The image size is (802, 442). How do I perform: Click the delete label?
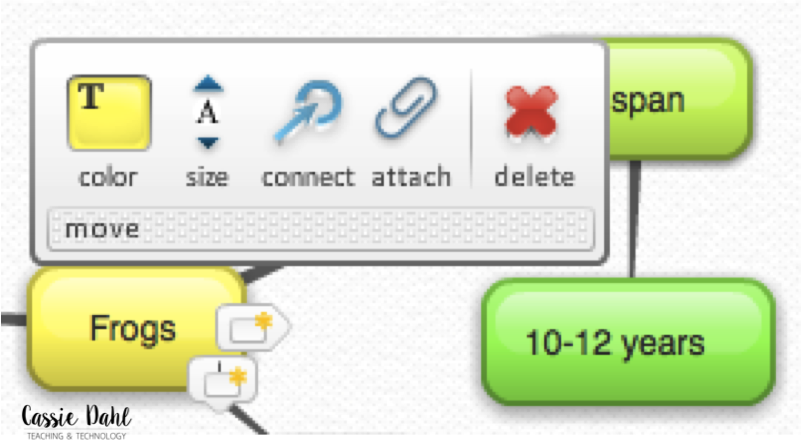tap(534, 177)
